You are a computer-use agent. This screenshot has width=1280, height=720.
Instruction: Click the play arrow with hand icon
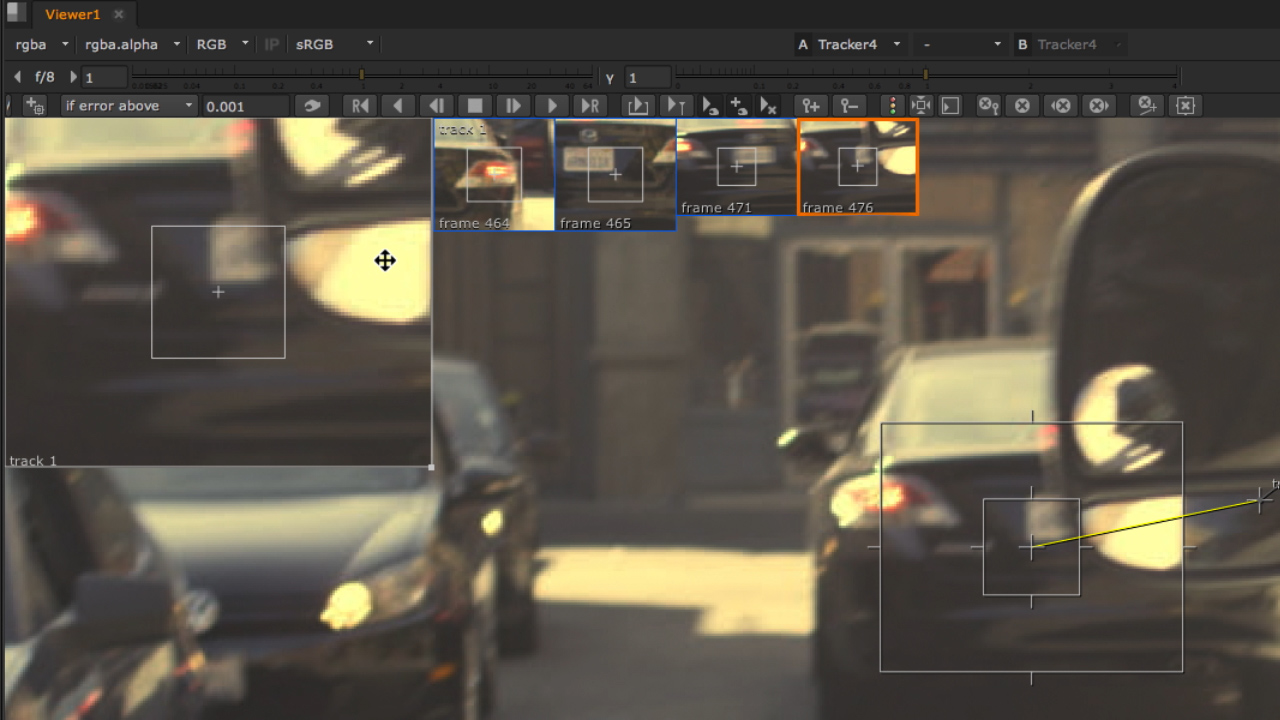(710, 105)
